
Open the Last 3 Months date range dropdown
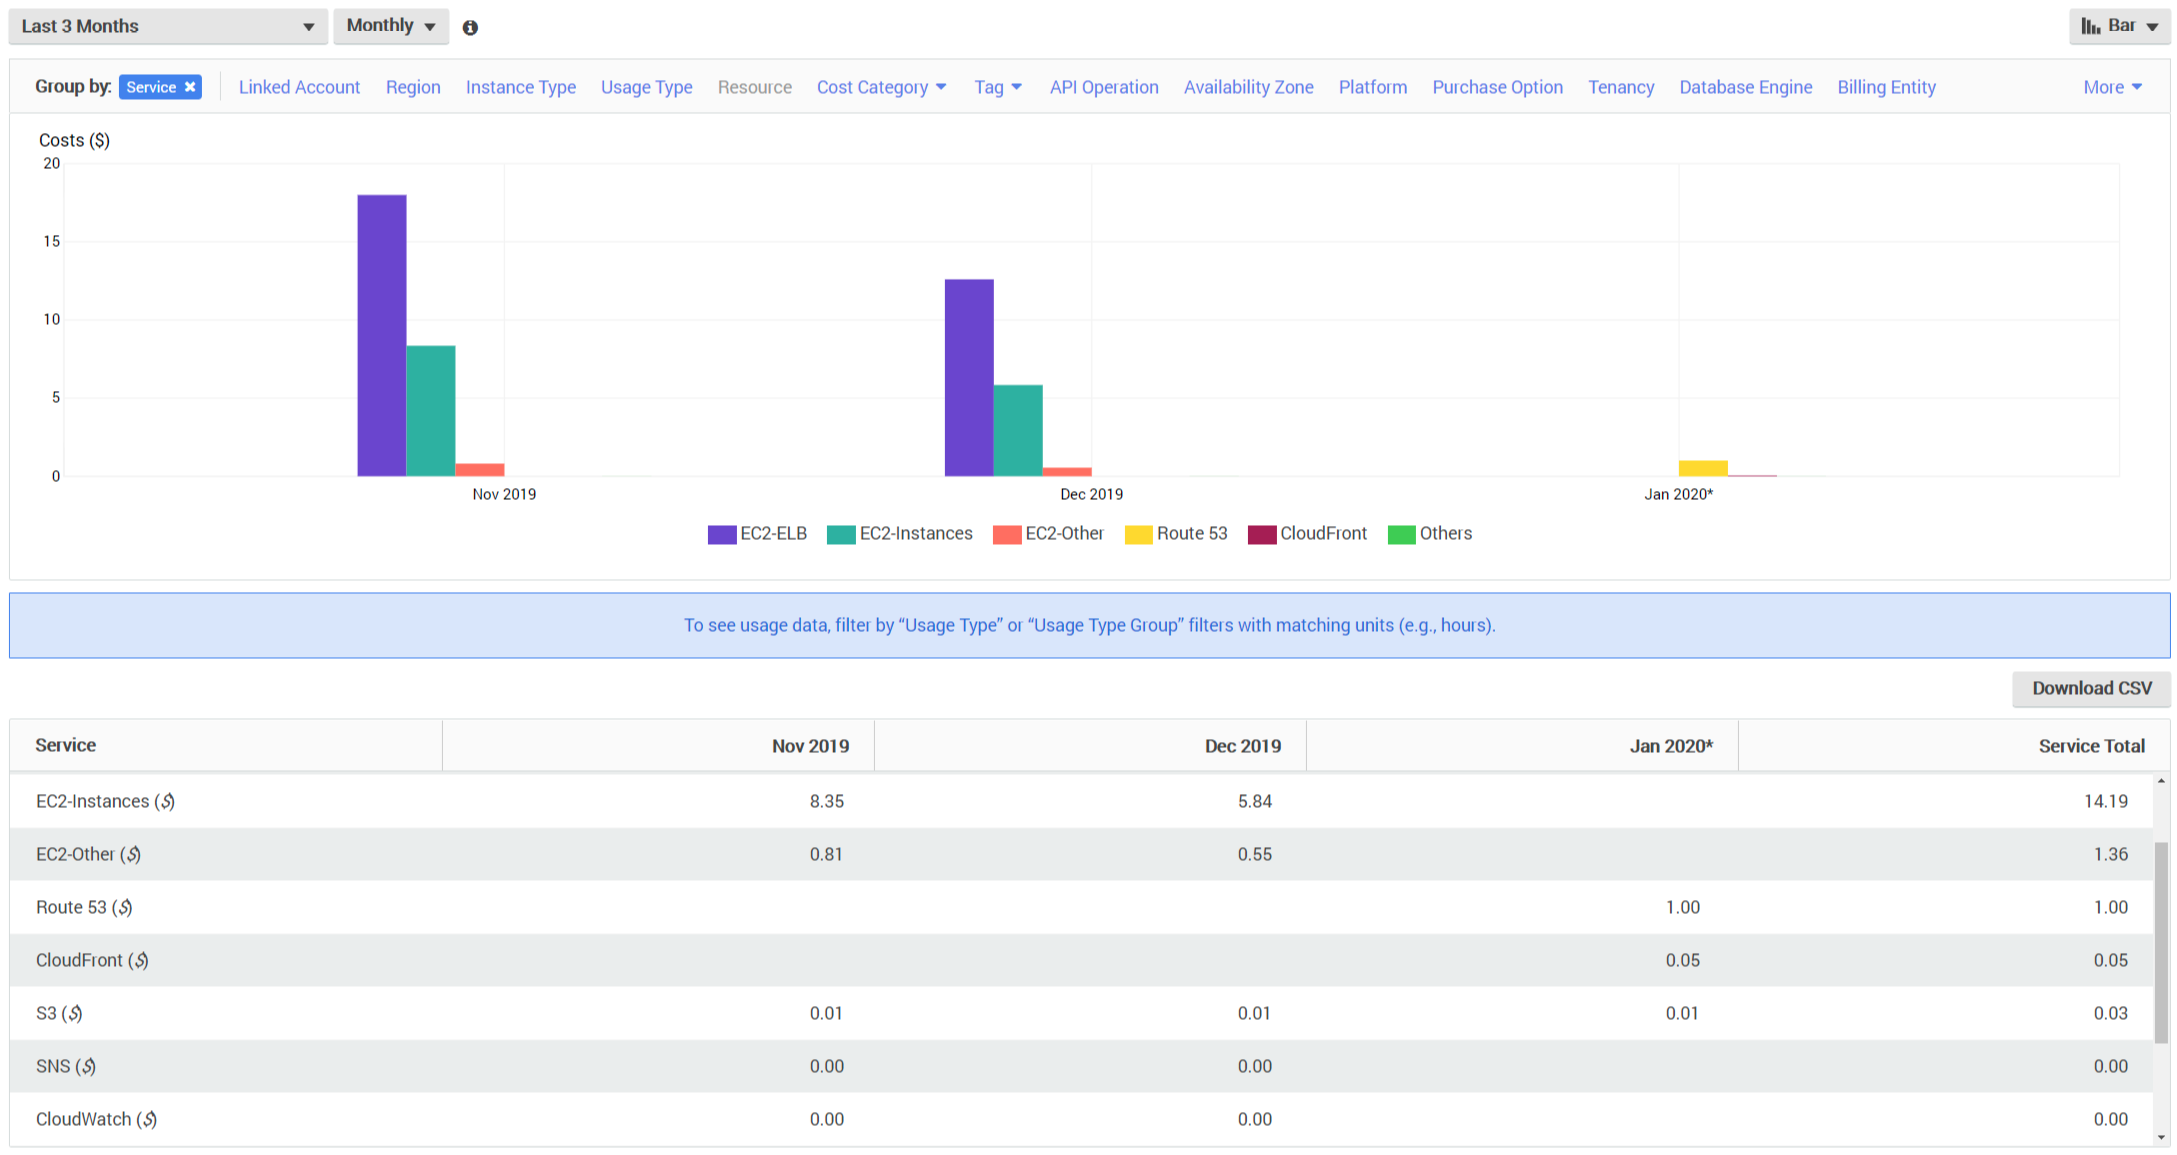[168, 26]
